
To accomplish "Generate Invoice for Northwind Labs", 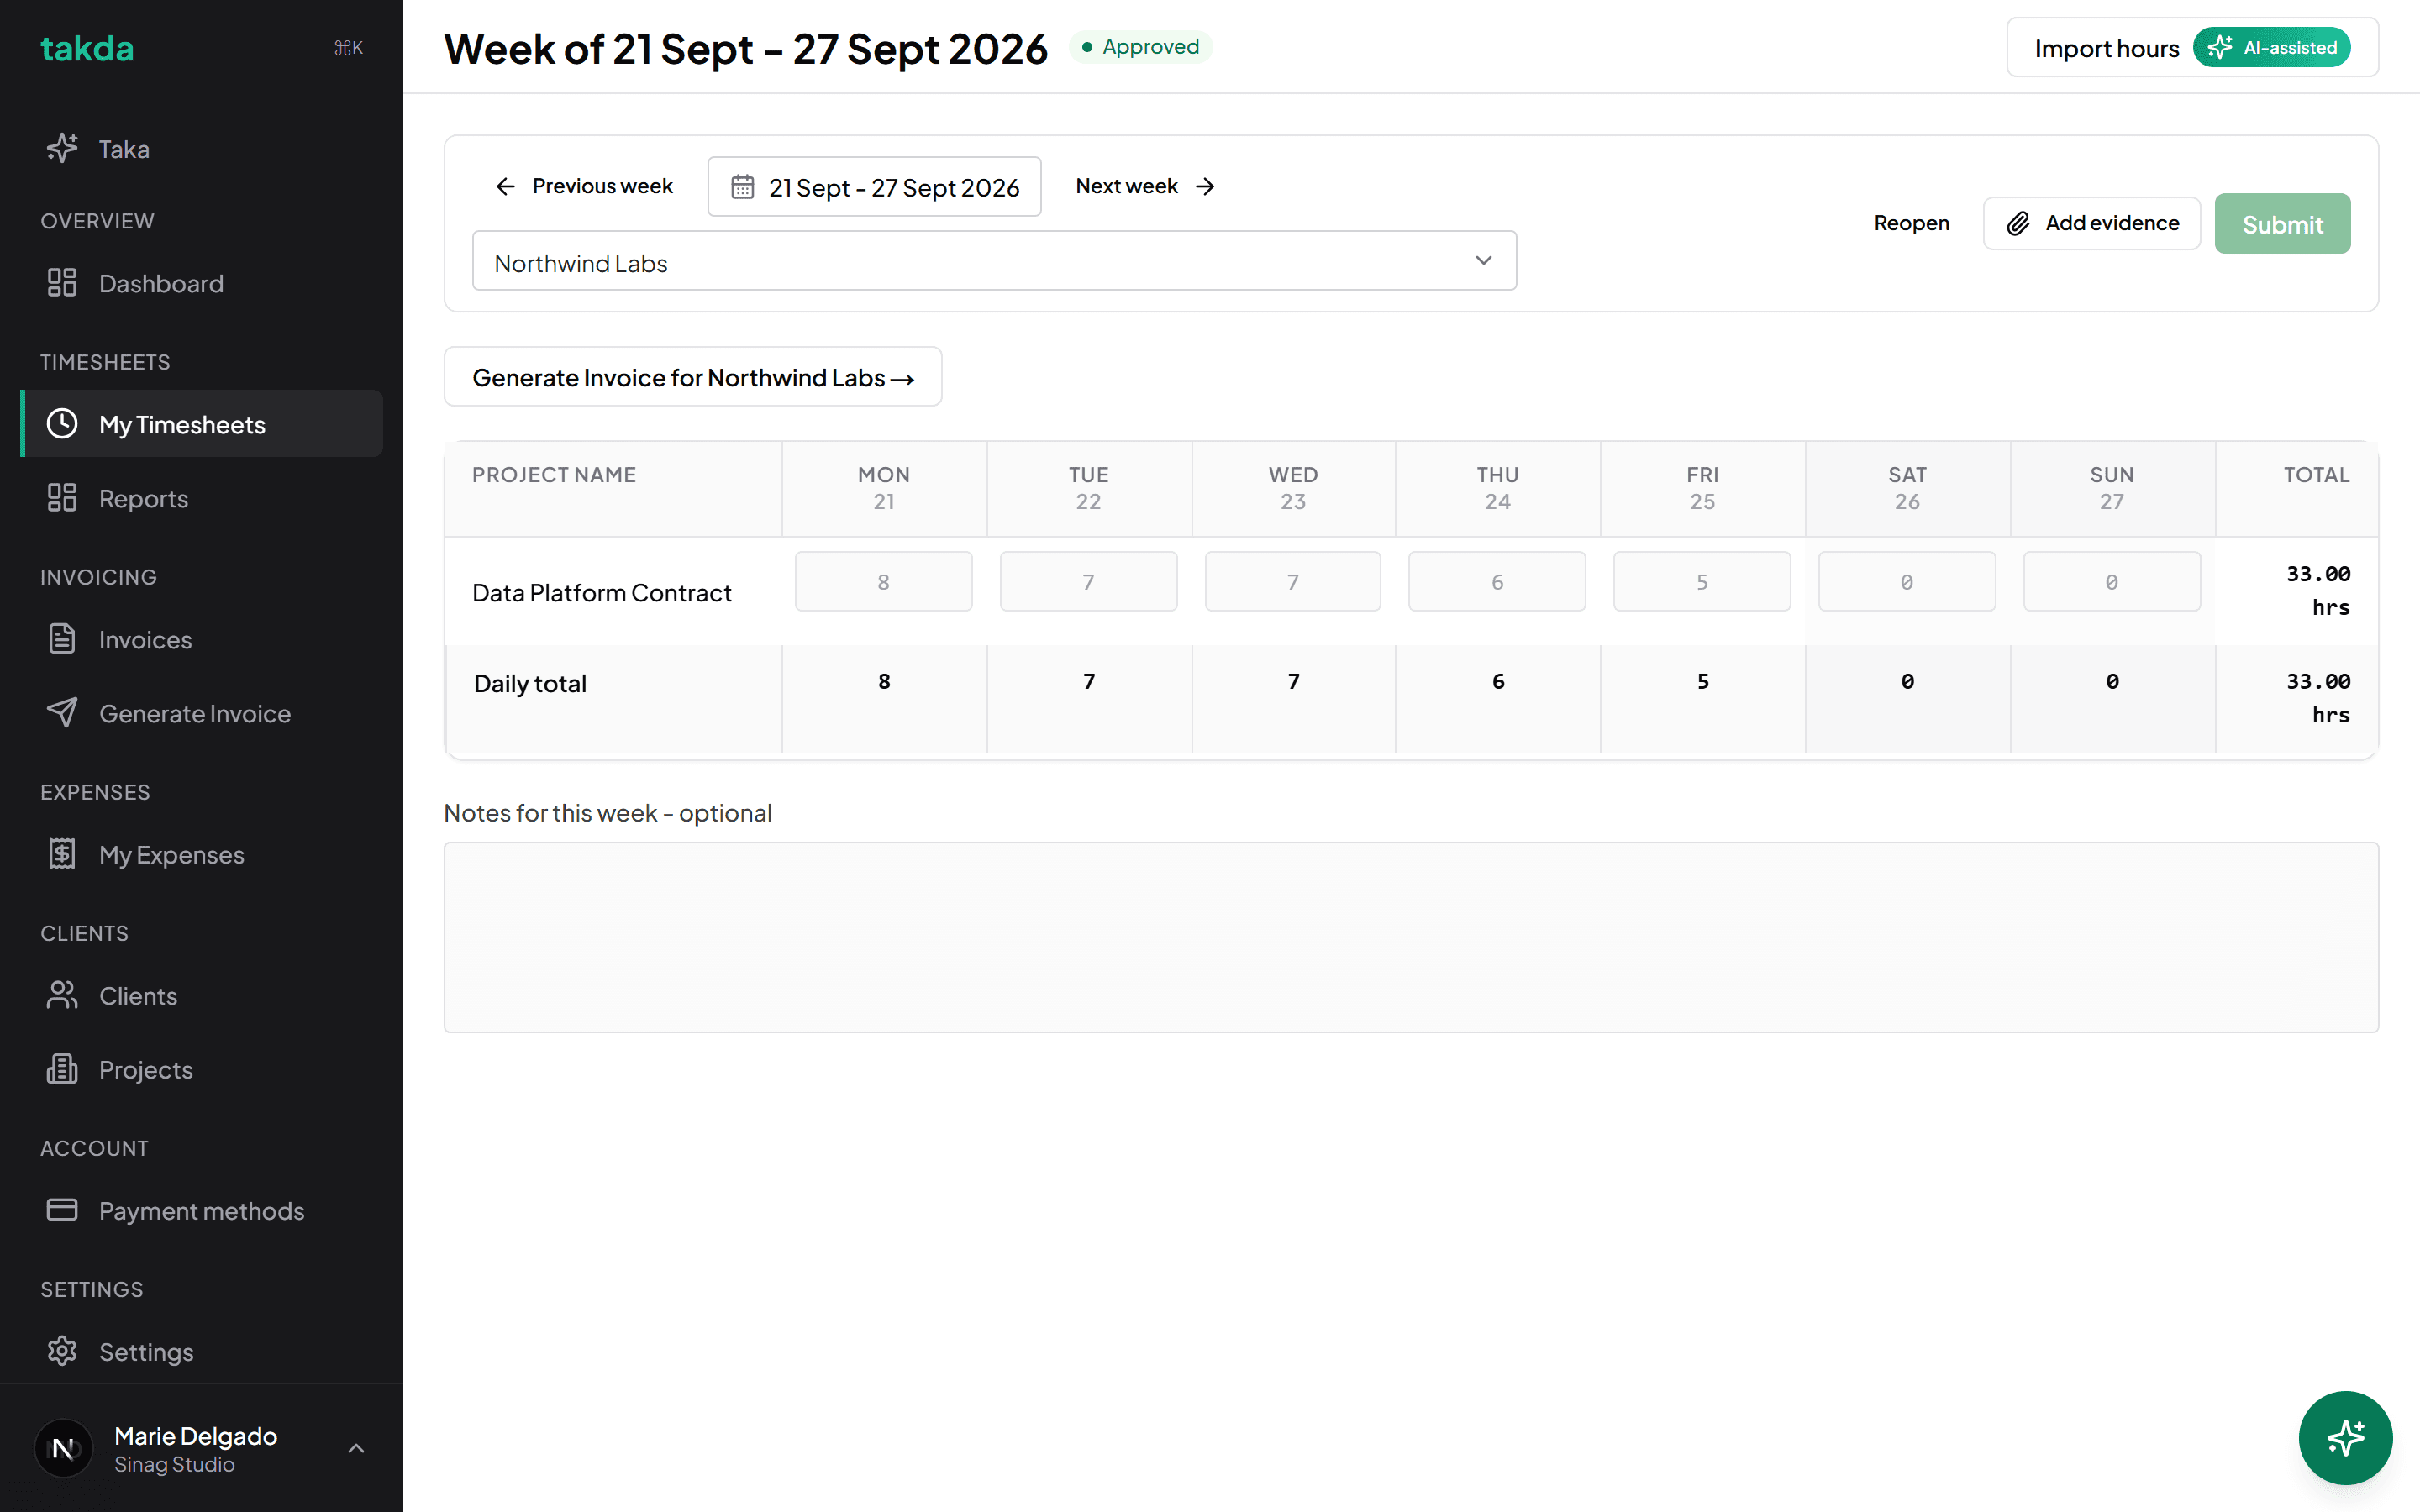I will 692,377.
